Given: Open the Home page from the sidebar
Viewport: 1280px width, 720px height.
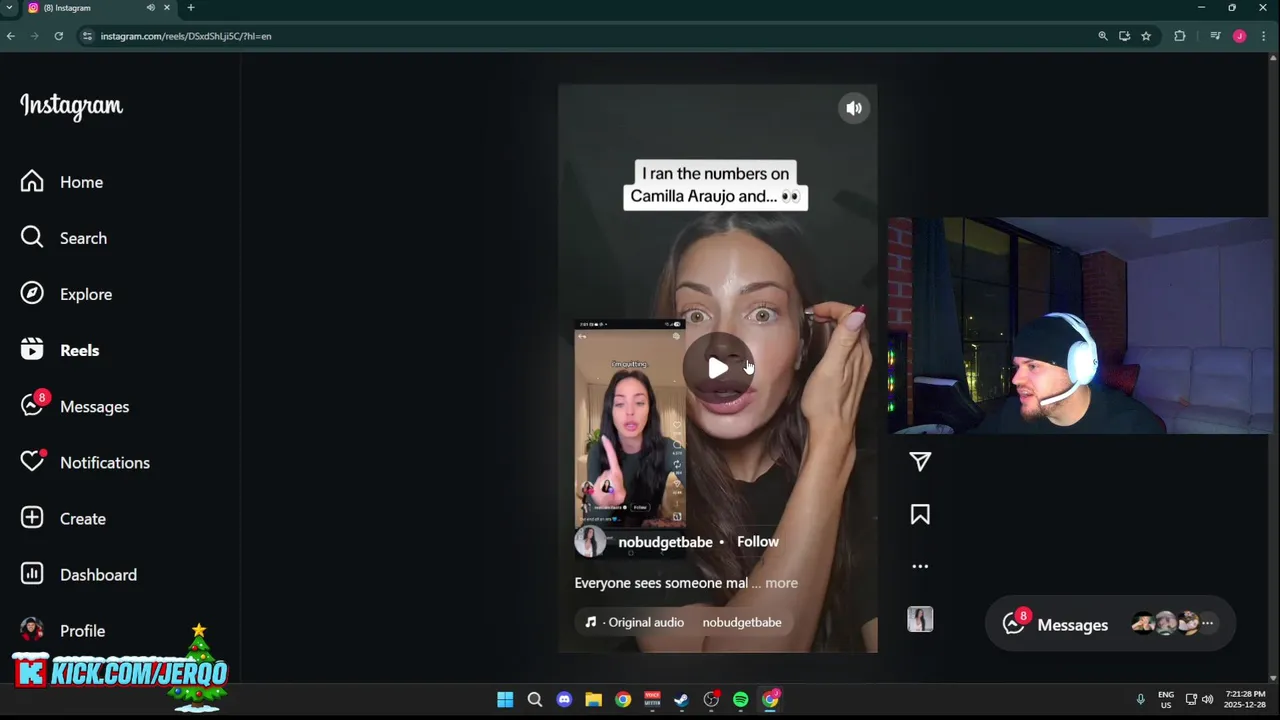Looking at the screenshot, I should click(x=62, y=182).
